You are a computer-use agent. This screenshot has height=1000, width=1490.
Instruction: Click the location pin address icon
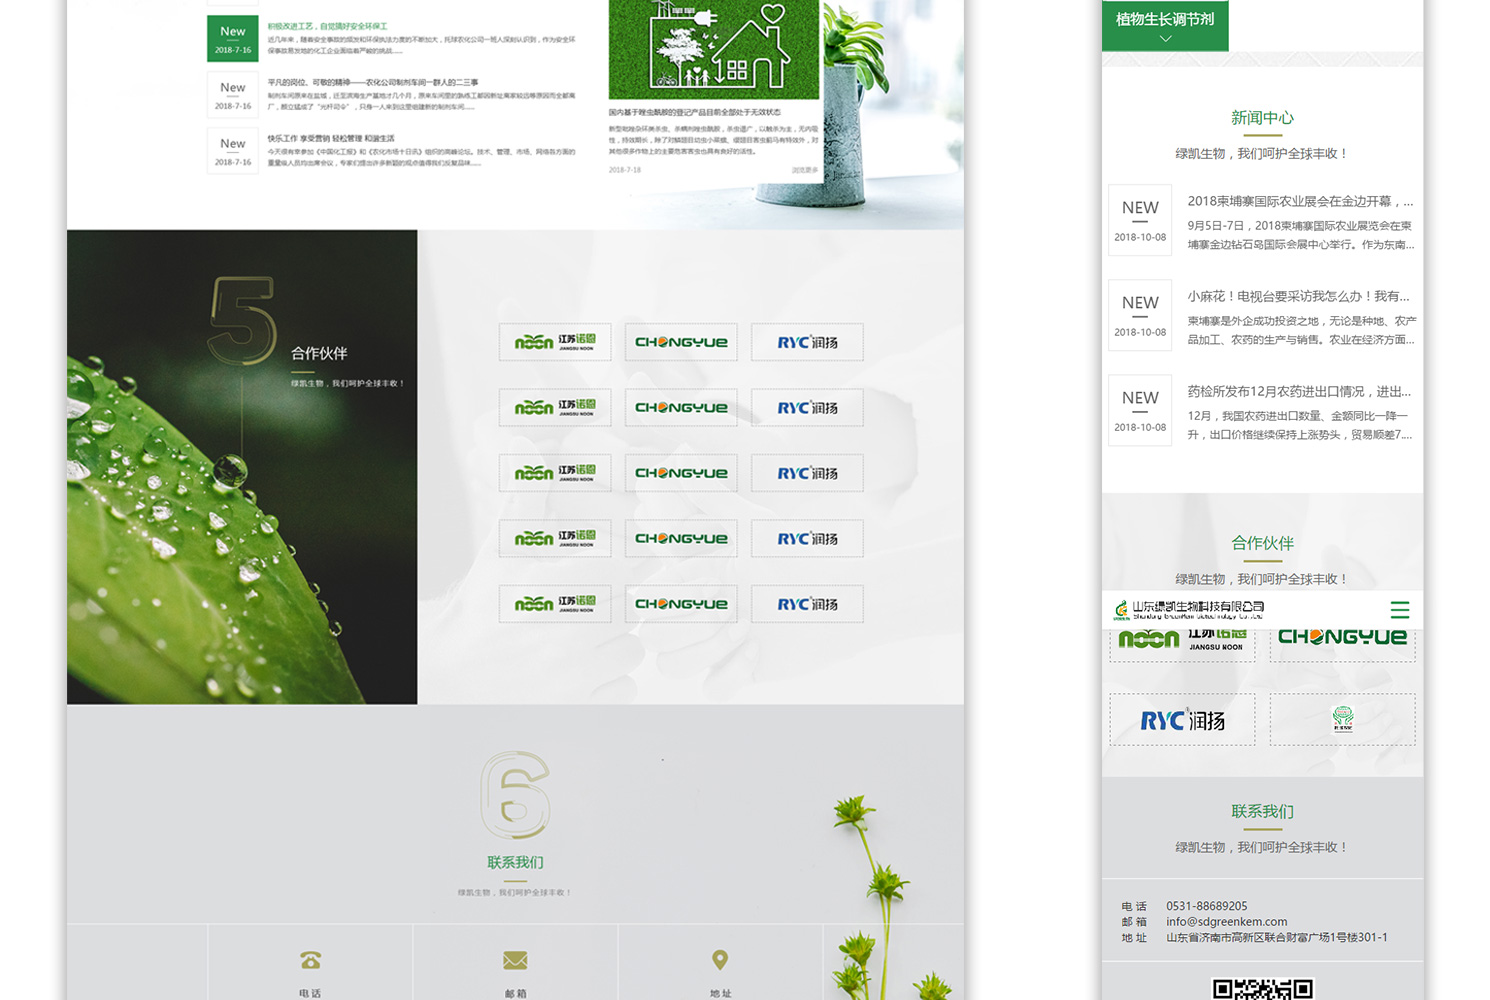coord(720,960)
